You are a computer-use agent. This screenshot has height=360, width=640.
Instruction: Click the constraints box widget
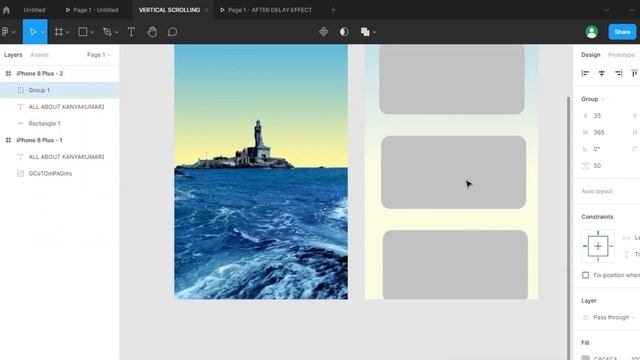(598, 246)
